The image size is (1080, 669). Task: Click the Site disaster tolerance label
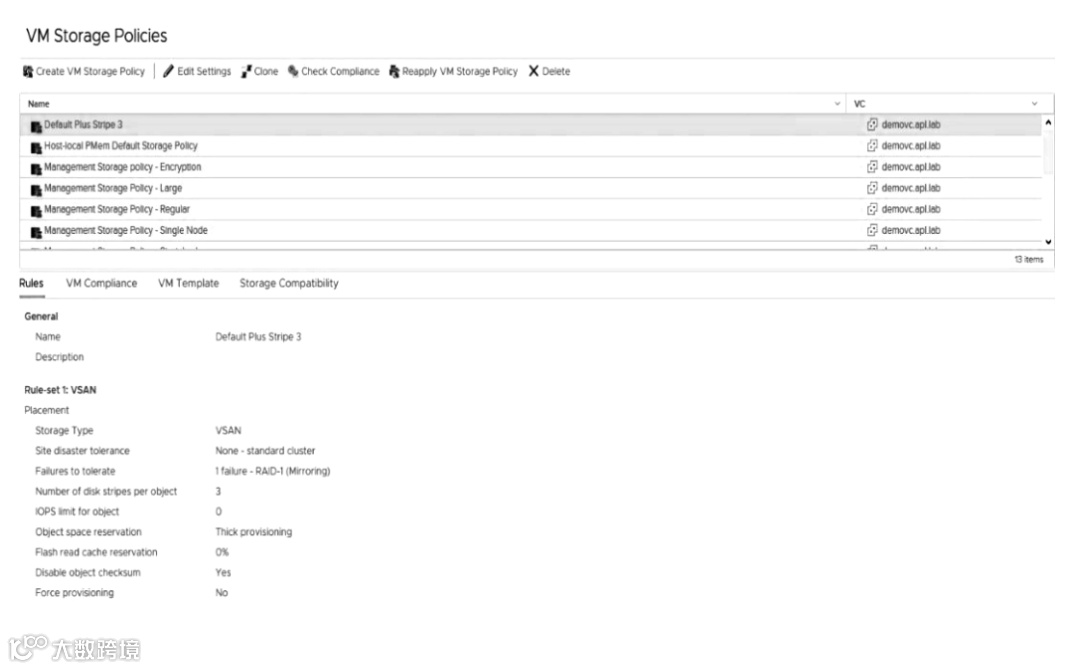pyautogui.click(x=82, y=451)
